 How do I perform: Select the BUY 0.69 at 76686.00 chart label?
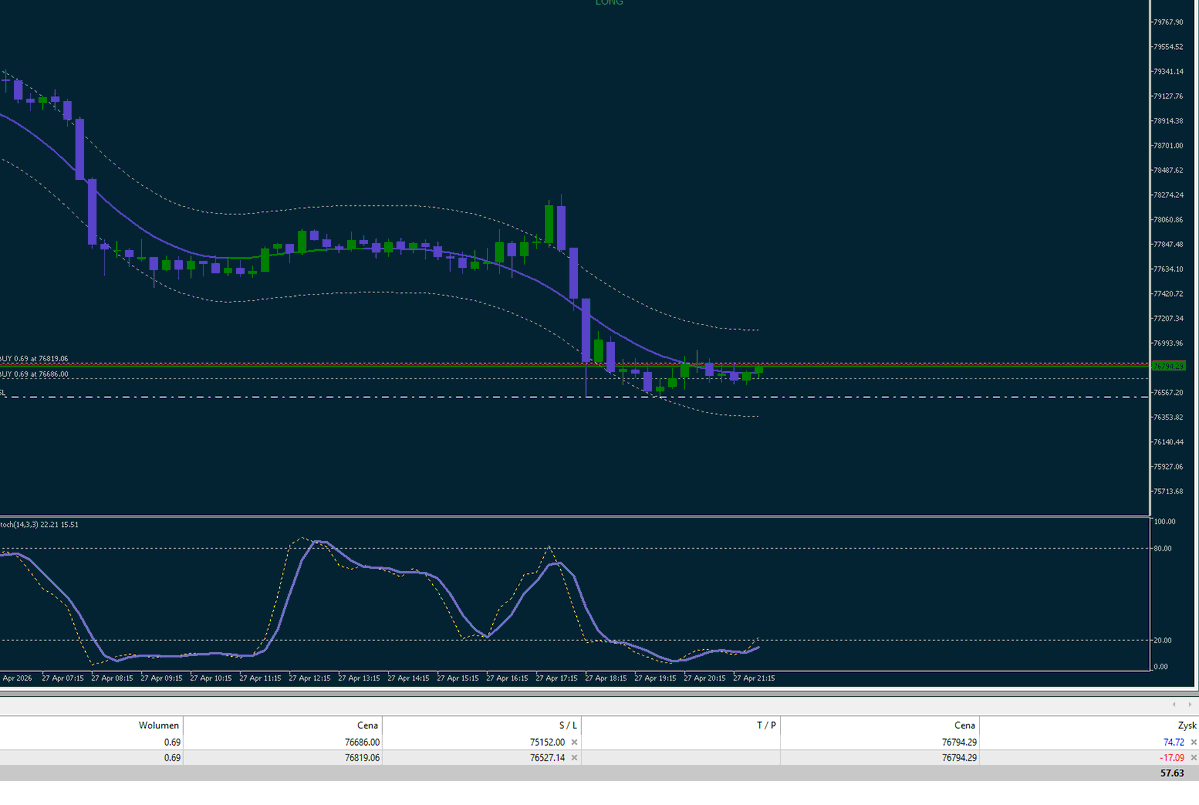(33, 373)
